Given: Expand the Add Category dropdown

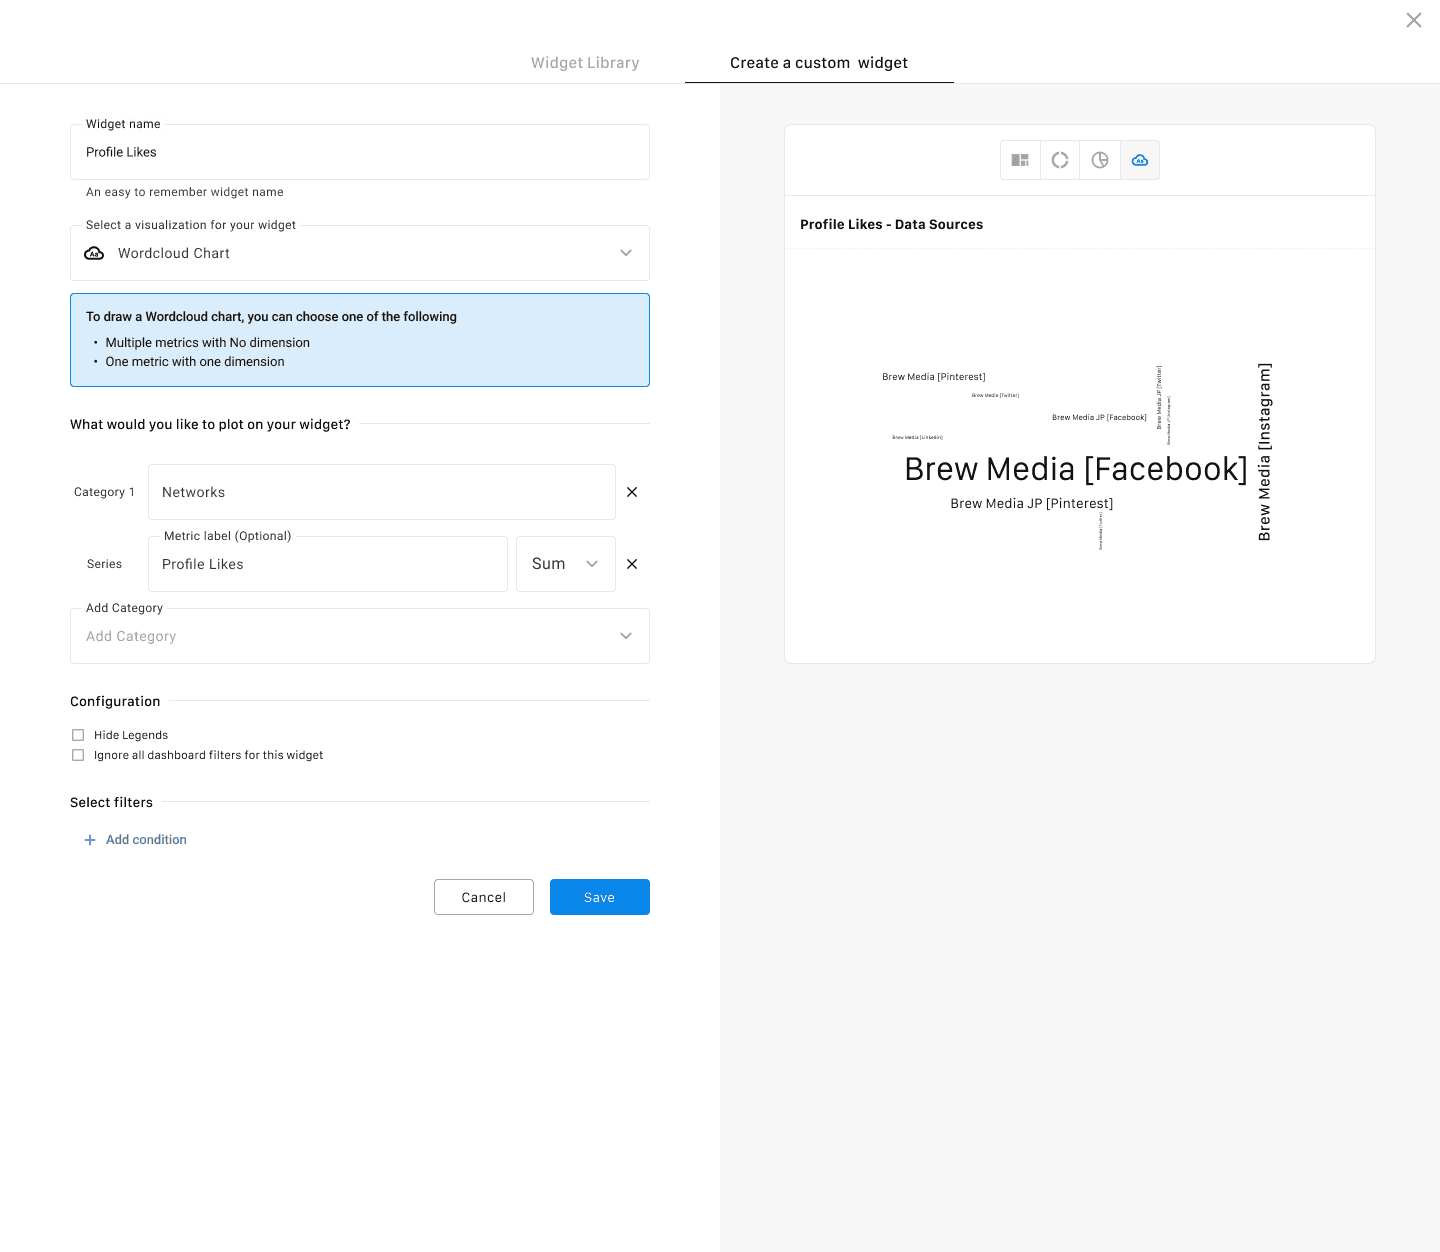Looking at the screenshot, I should (360, 636).
